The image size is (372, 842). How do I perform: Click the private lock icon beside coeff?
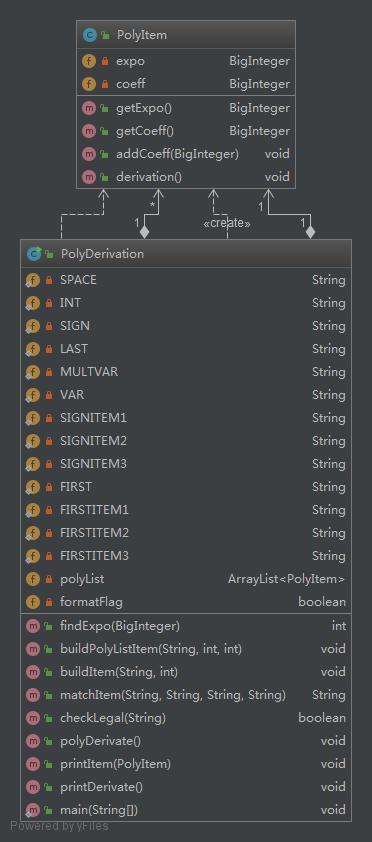point(105,84)
